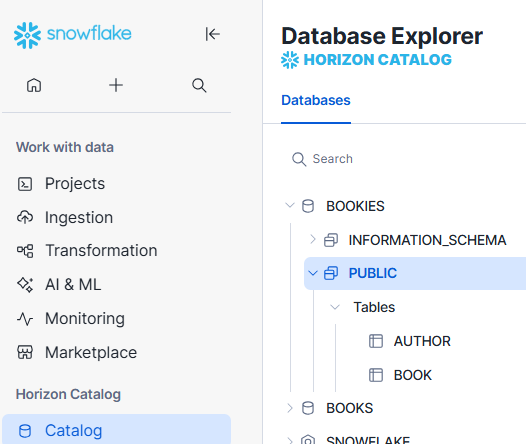Expand the INFORMATION_SCHEMA schema node
526x444 pixels.
coord(313,239)
